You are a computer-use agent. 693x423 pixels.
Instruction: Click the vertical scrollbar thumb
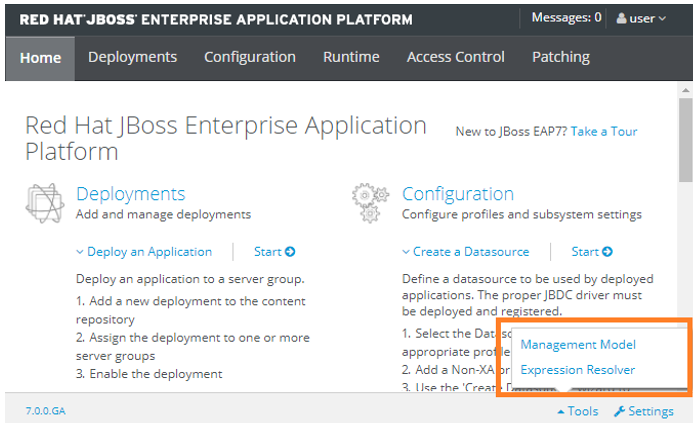pos(685,140)
